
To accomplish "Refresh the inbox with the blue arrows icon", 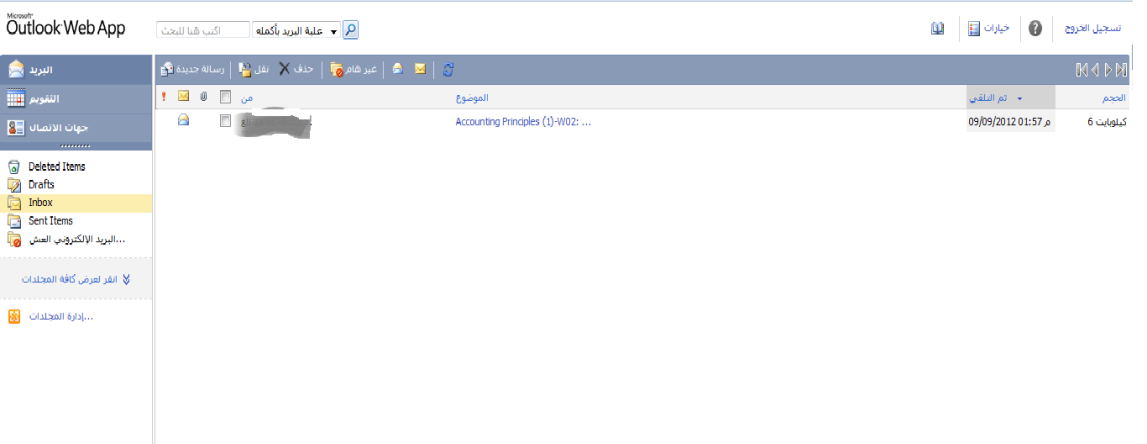I will tap(449, 69).
